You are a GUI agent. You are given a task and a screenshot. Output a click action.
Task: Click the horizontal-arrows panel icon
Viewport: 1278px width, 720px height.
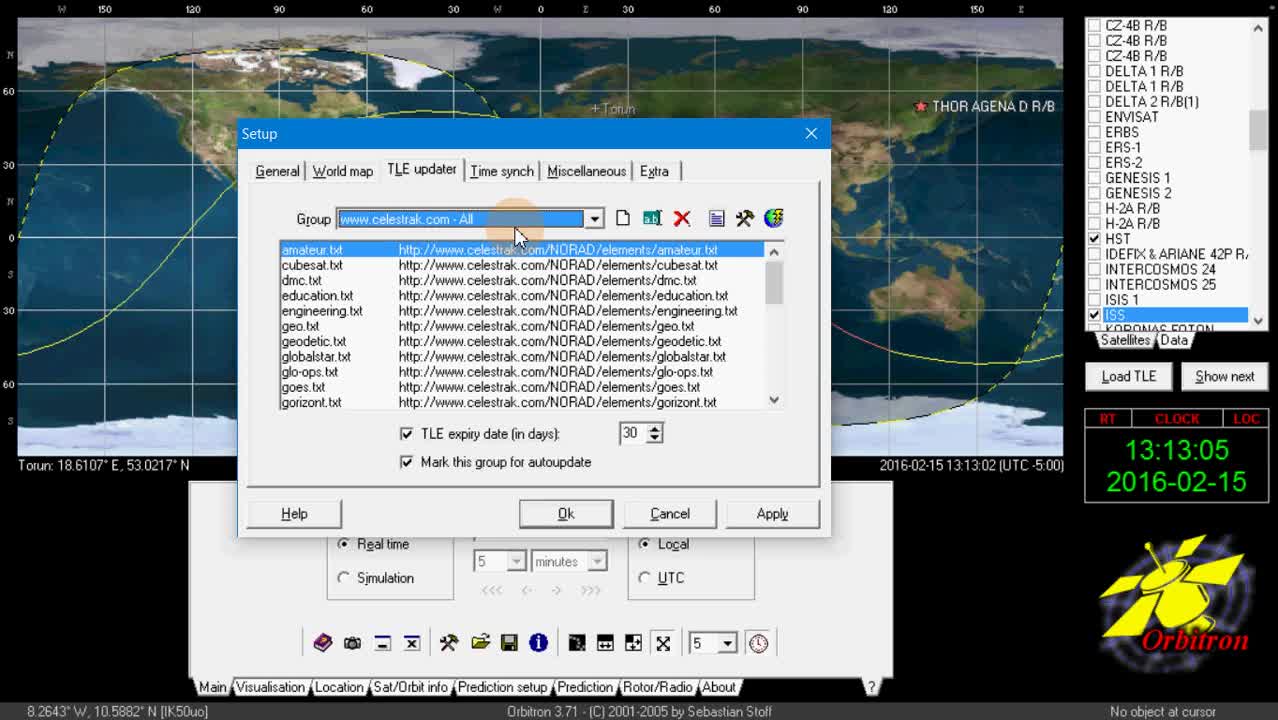[x=605, y=643]
